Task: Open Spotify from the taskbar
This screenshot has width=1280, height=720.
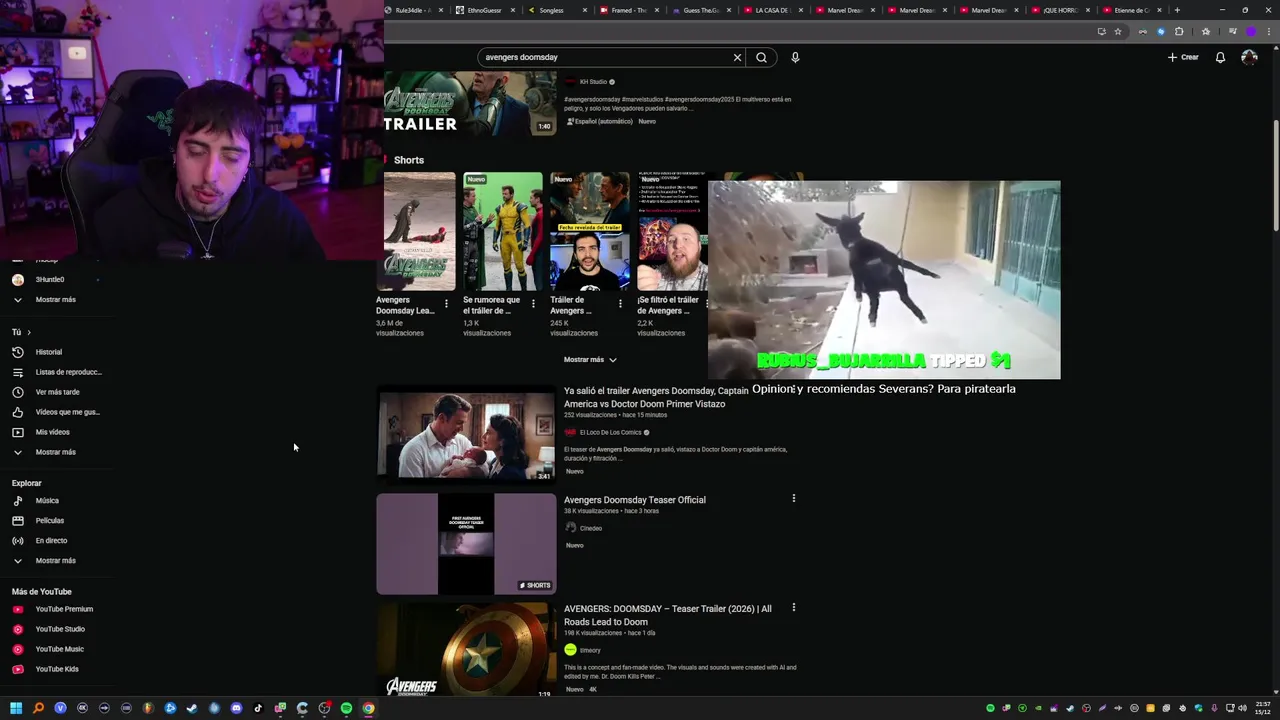Action: tap(346, 708)
